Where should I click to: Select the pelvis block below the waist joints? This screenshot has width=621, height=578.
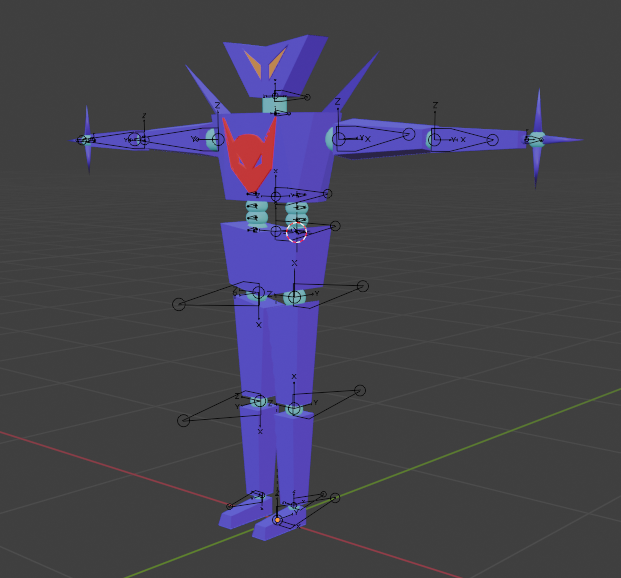276,258
